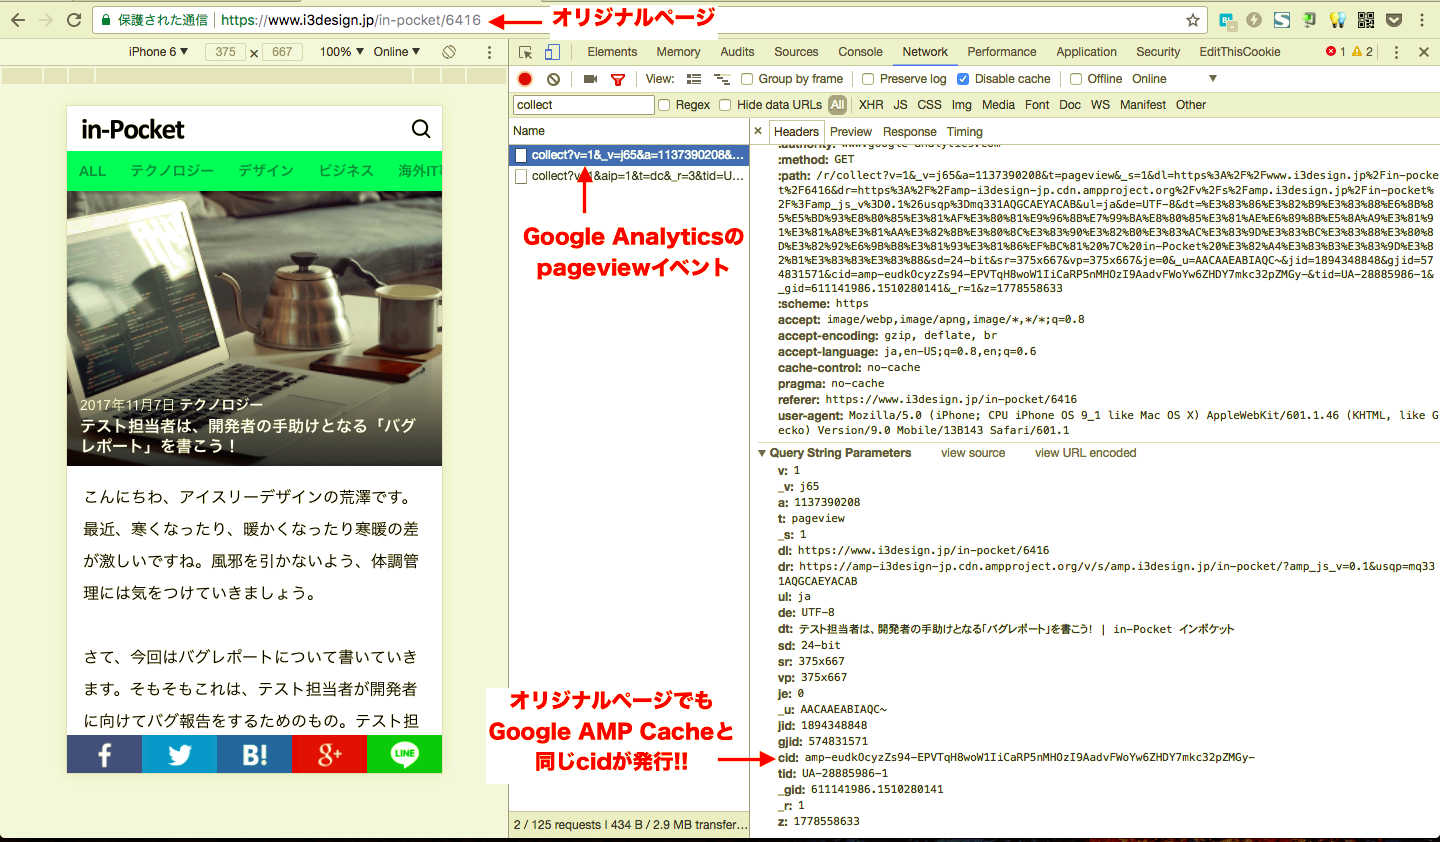Switch to the Elements tab
This screenshot has height=842, width=1440.
click(612, 52)
